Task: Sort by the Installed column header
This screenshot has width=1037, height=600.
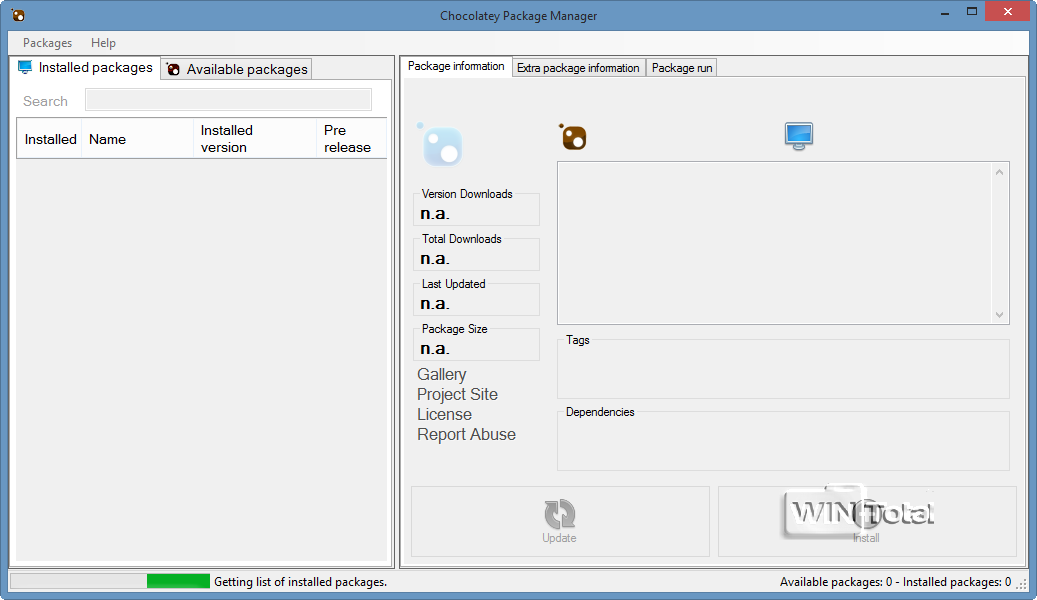Action: click(50, 139)
